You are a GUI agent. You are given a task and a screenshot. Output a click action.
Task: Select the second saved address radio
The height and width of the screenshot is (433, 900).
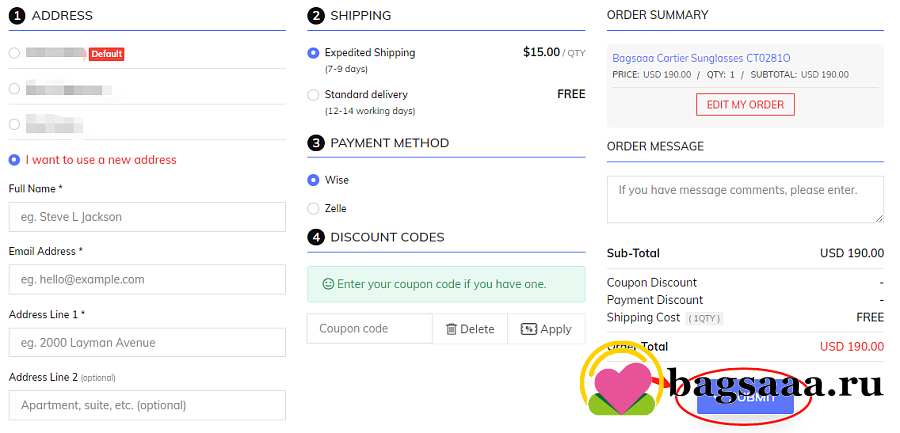pyautogui.click(x=14, y=88)
